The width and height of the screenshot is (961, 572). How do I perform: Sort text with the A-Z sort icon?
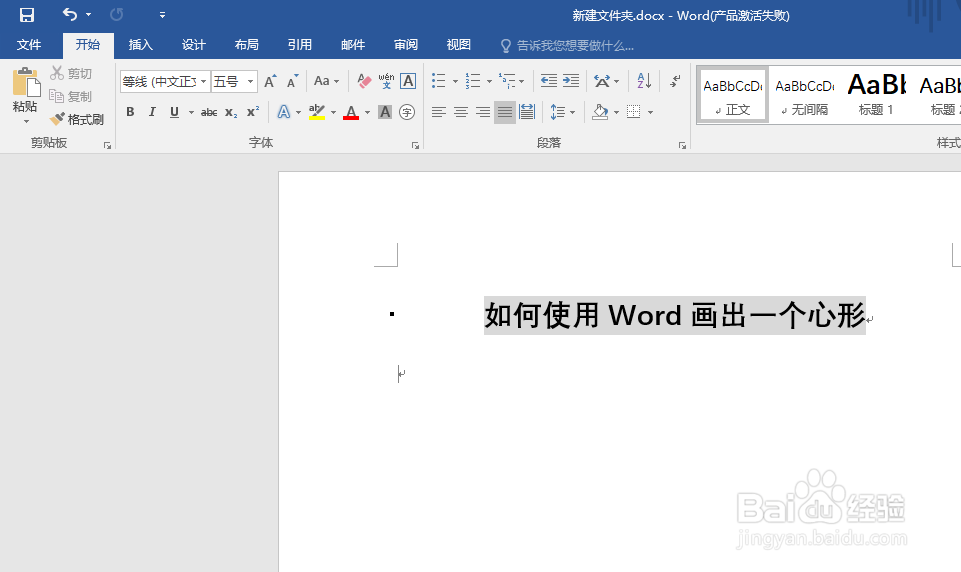click(x=644, y=81)
